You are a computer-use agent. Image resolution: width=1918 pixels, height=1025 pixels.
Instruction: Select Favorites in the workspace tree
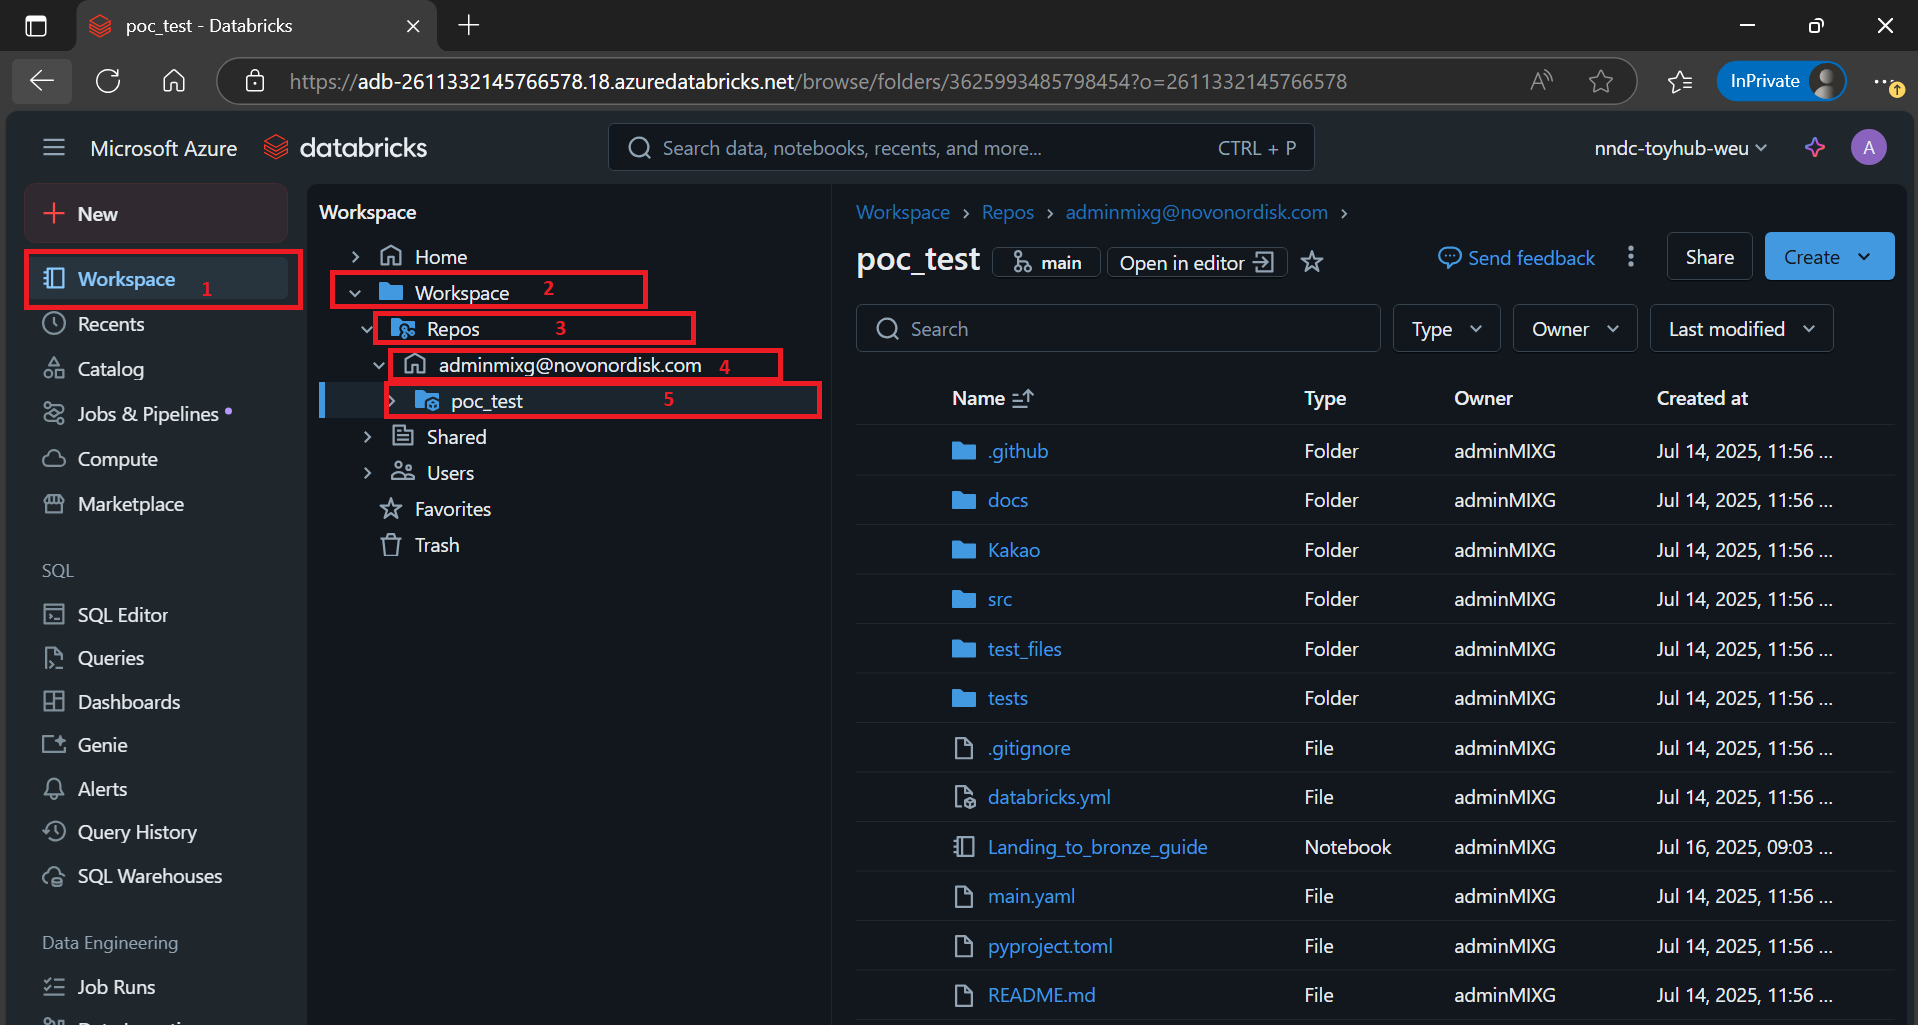[436, 509]
